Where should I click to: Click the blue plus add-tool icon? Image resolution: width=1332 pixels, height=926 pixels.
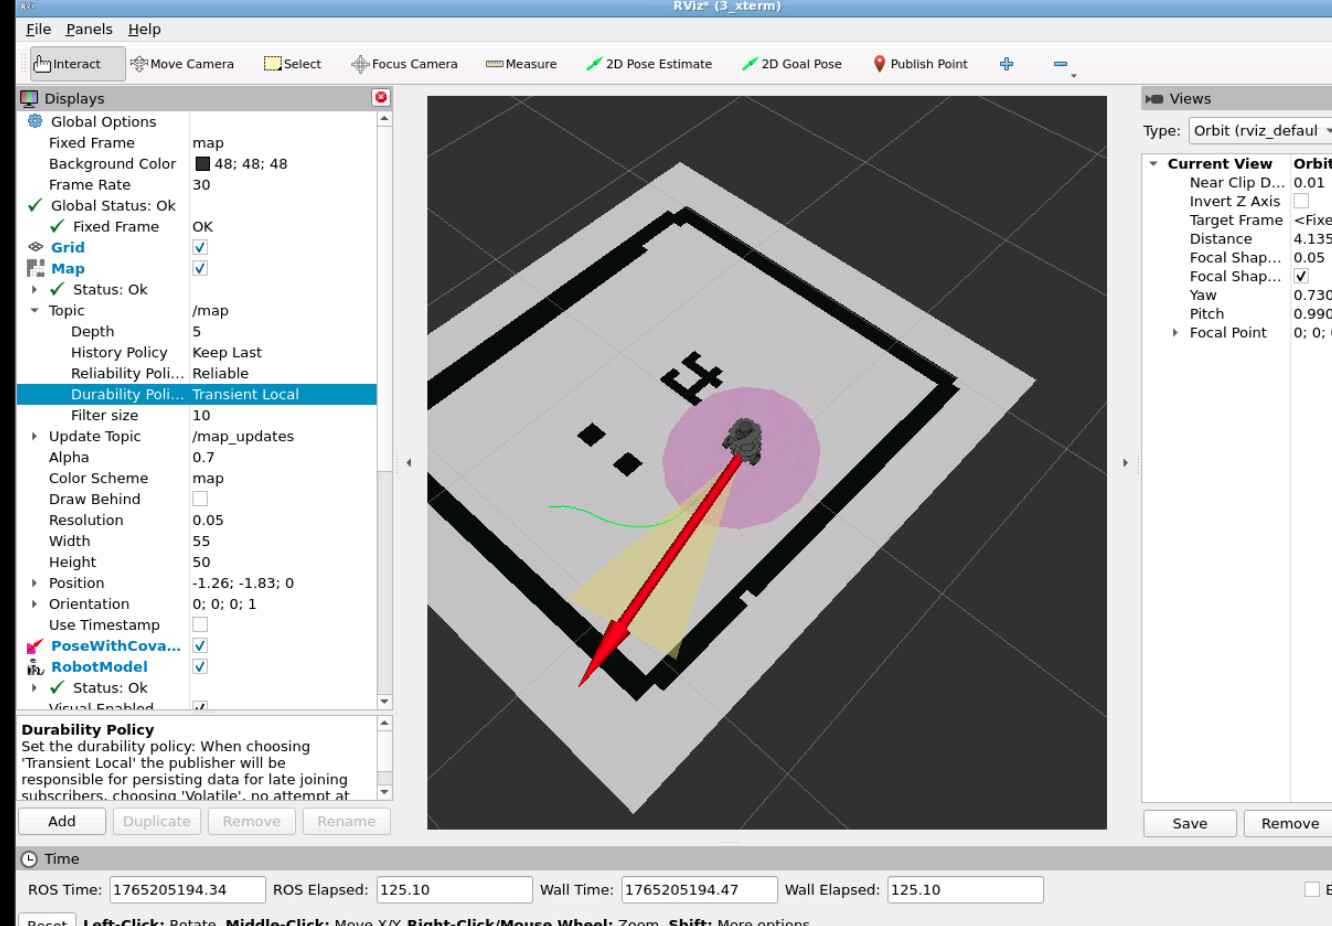pos(1006,64)
